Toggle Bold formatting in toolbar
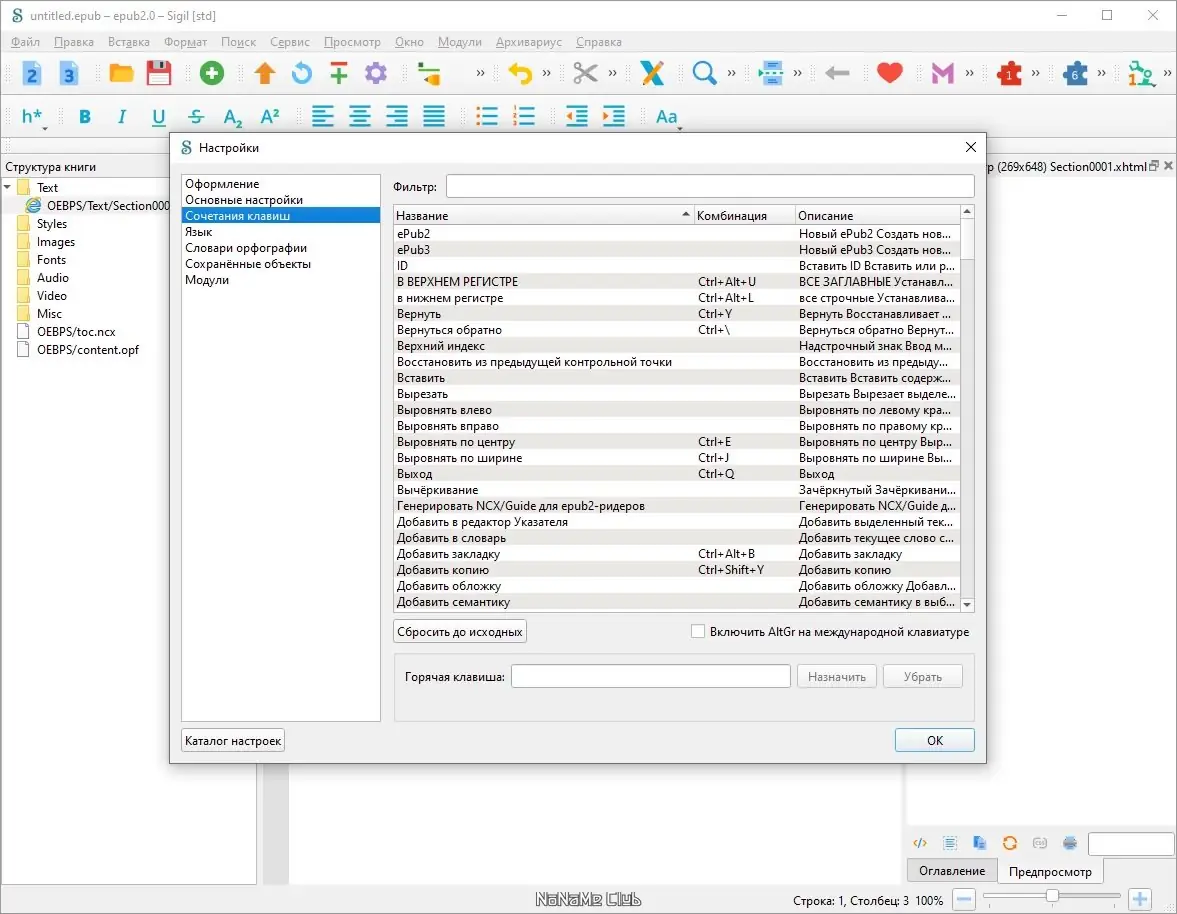The height and width of the screenshot is (914, 1177). coord(85,116)
